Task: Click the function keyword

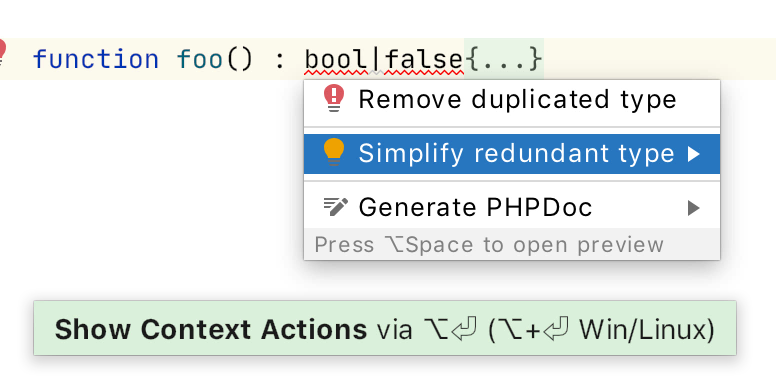Action: pyautogui.click(x=96, y=59)
